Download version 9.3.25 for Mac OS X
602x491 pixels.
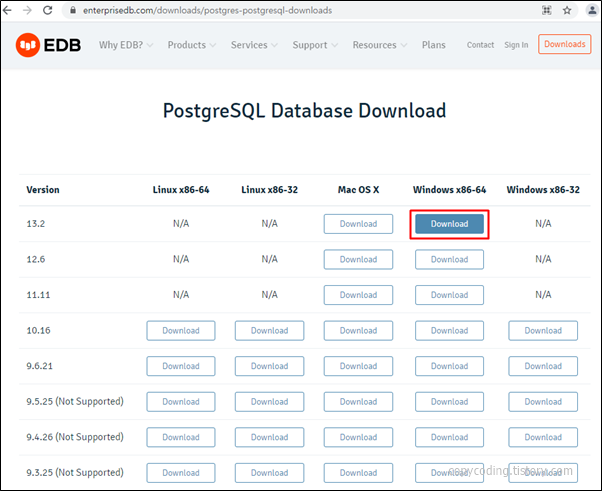(358, 473)
